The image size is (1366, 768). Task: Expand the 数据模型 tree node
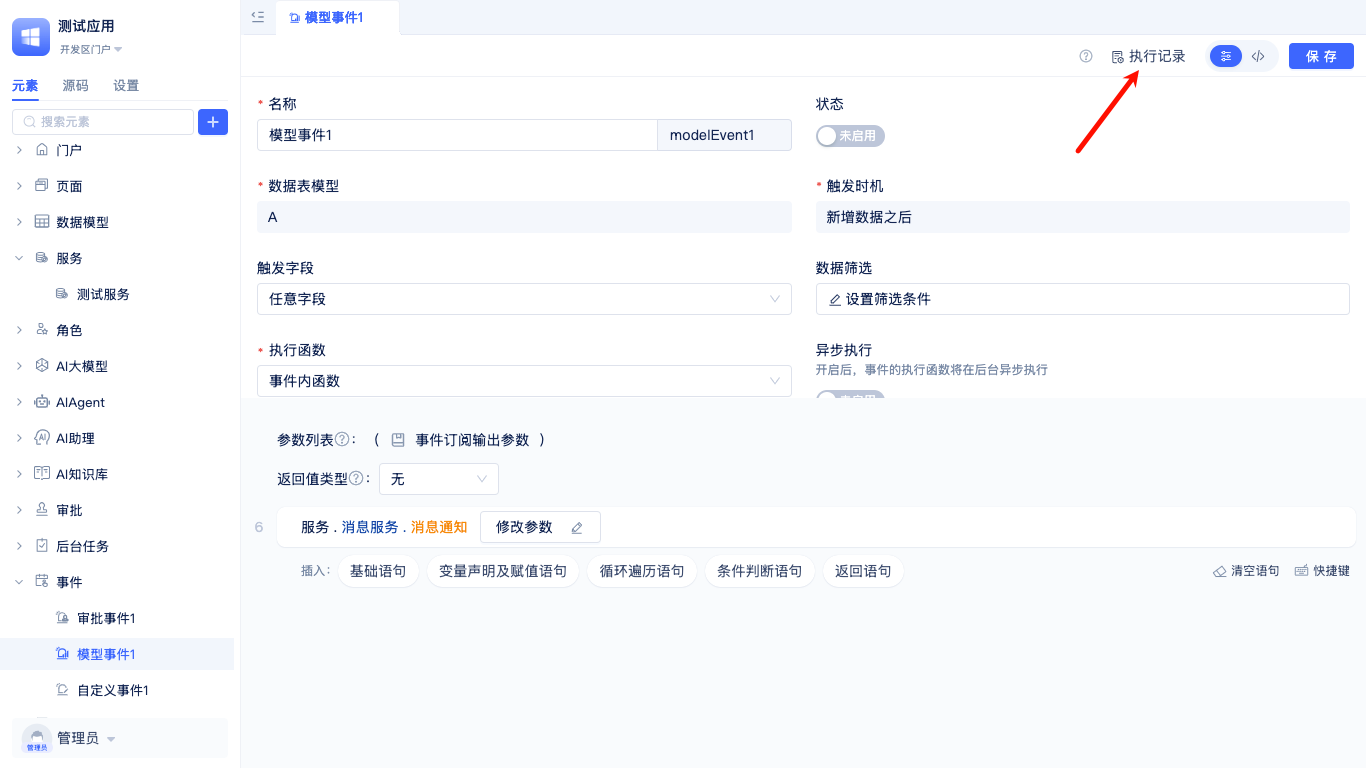coord(19,222)
